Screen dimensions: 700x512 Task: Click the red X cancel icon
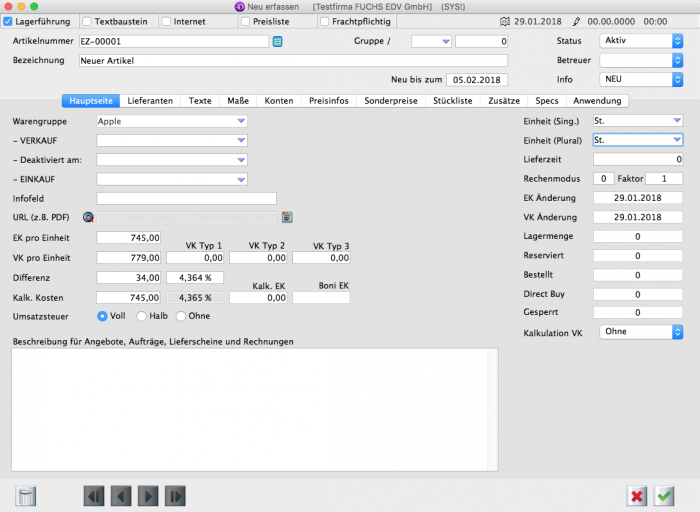[637, 495]
